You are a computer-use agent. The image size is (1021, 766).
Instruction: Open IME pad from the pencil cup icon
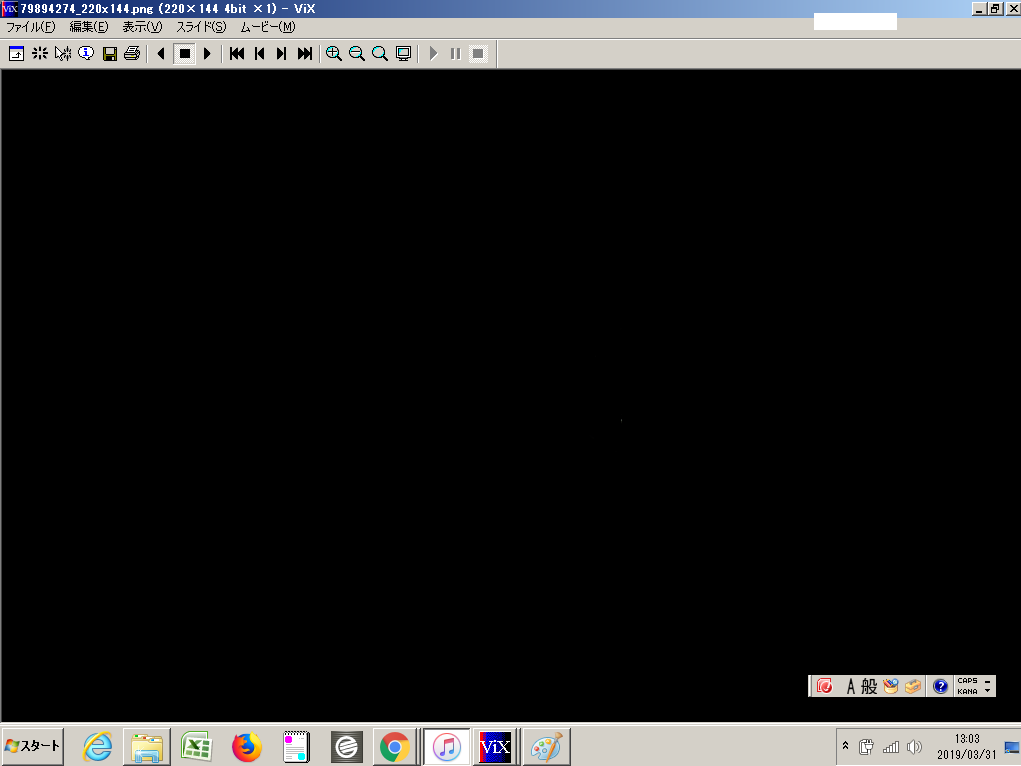[x=890, y=686]
